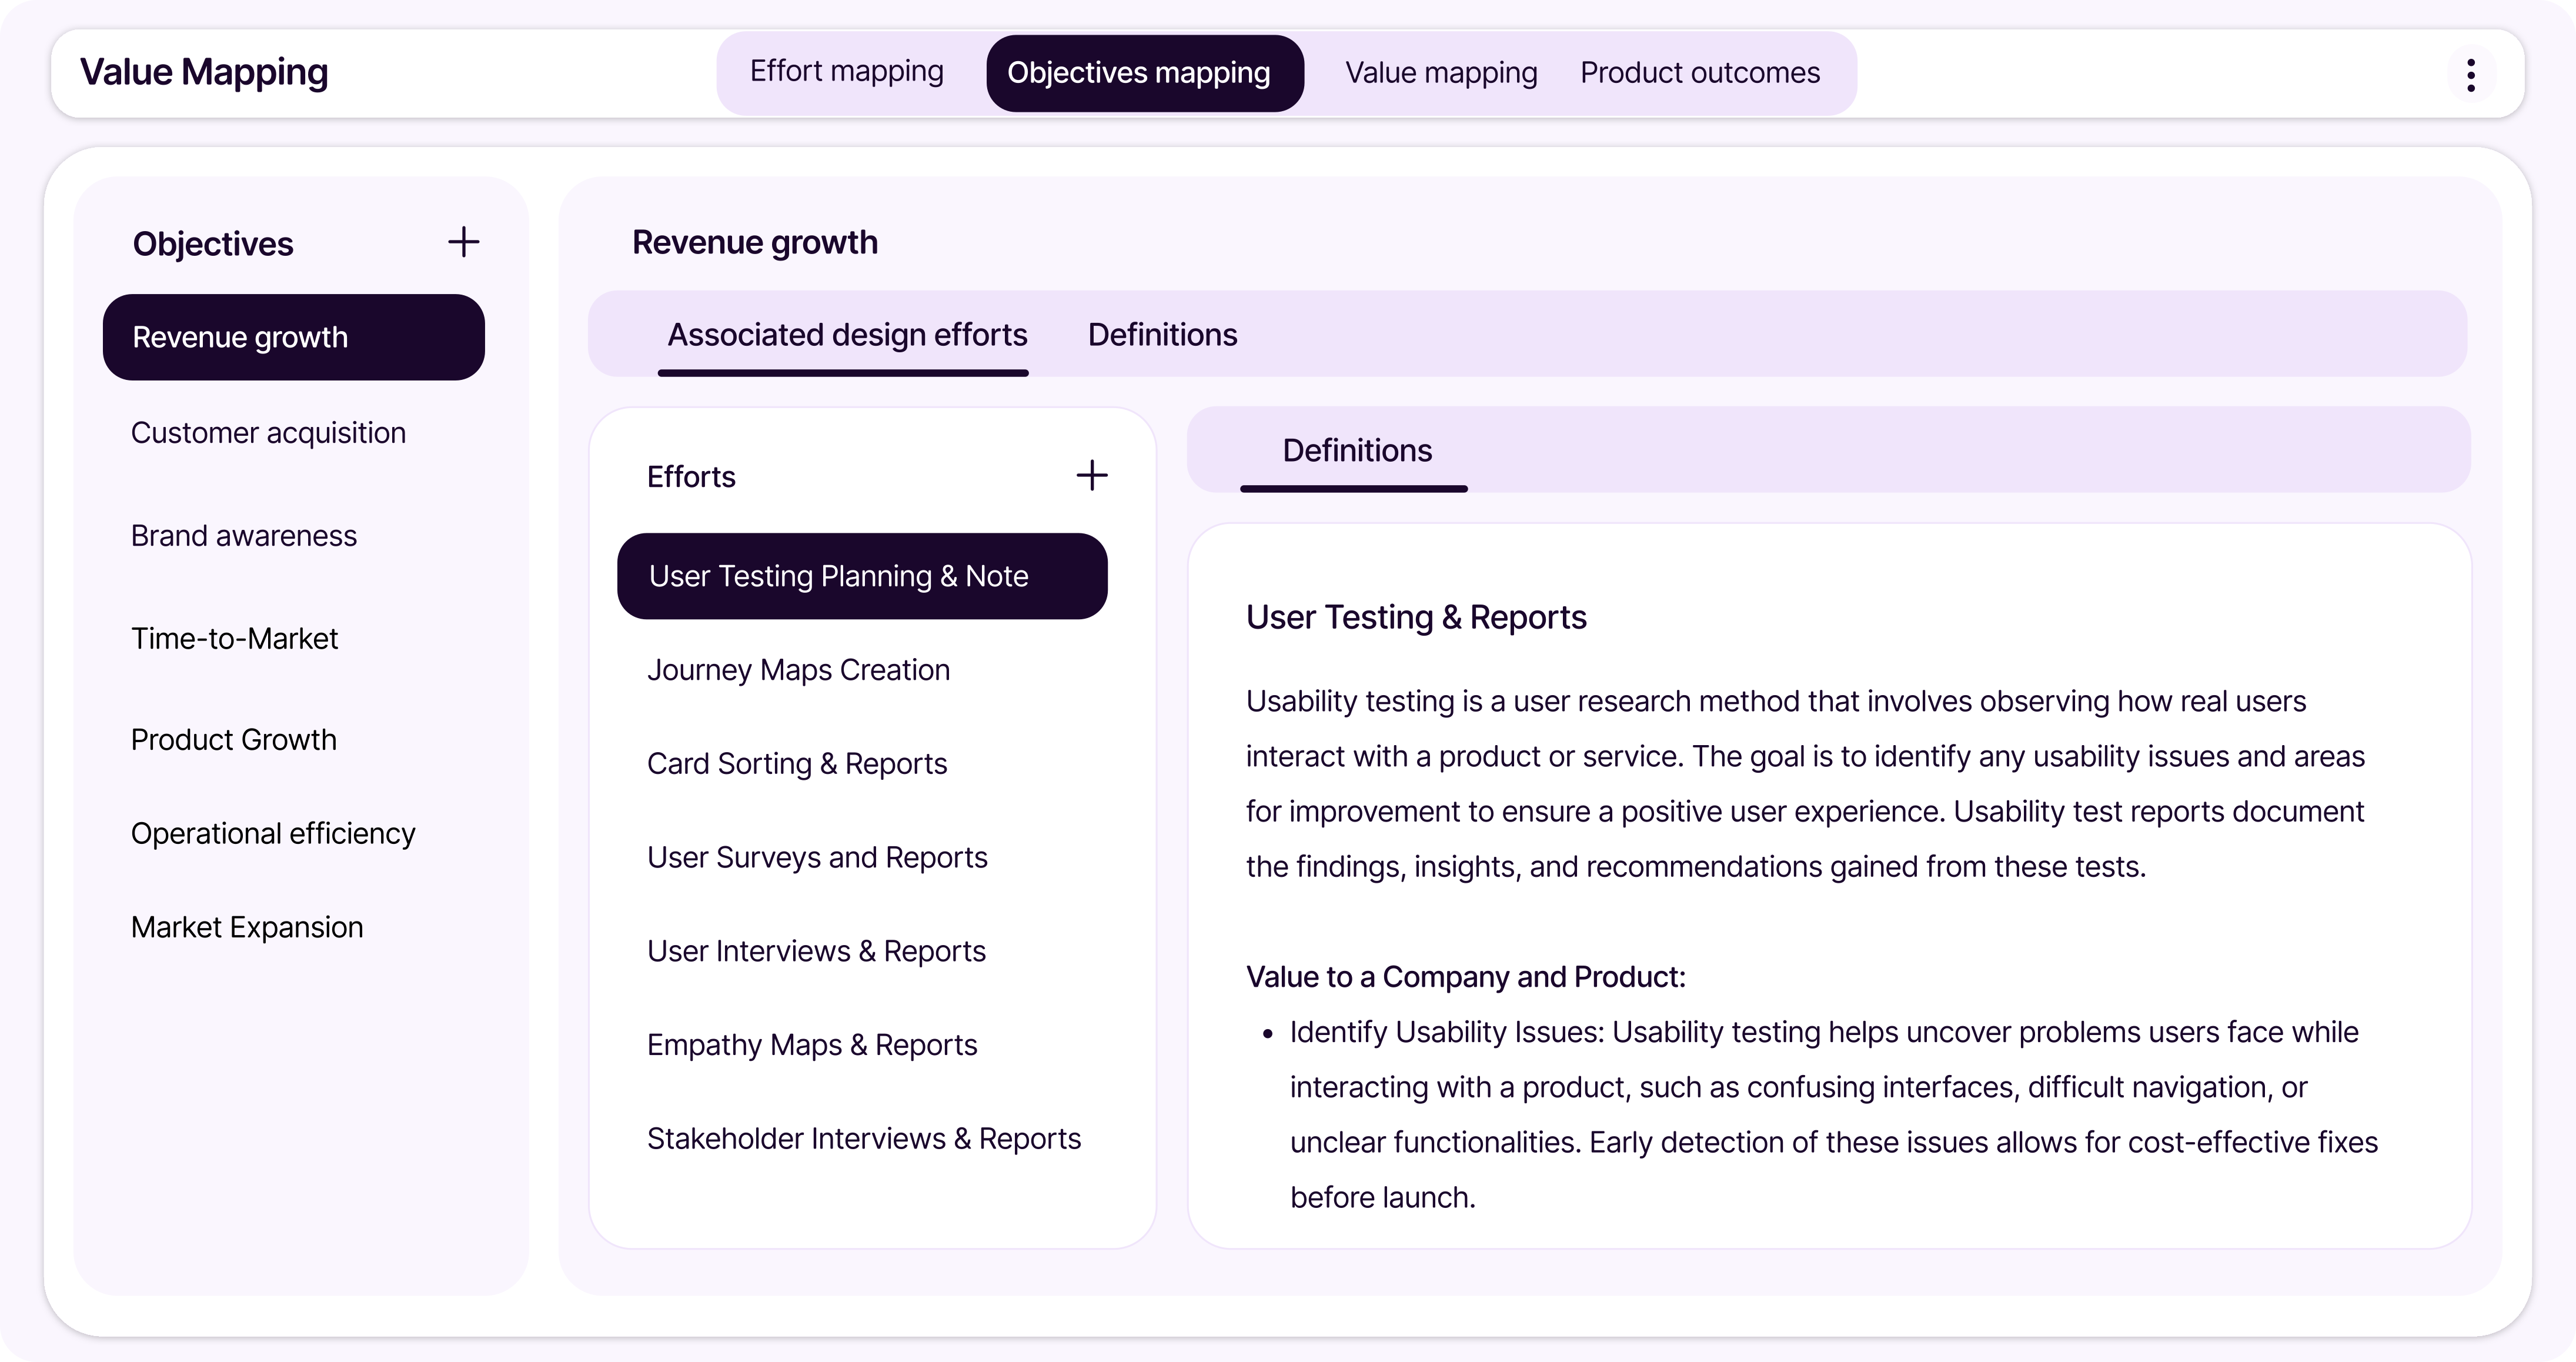The image size is (2576, 1362).
Task: Switch to the Effort mapping tab
Action: point(846,72)
